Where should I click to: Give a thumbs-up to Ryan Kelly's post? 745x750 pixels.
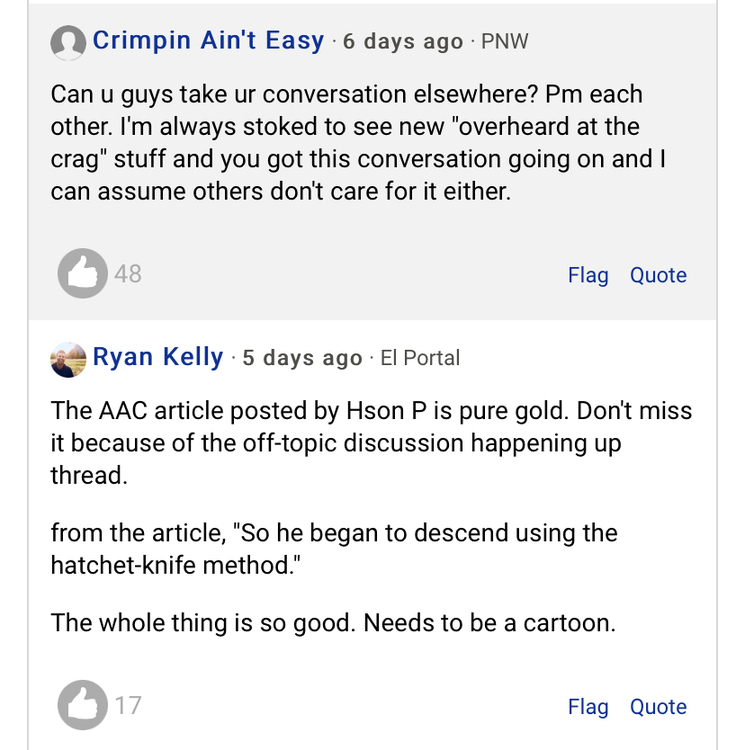pyautogui.click(x=82, y=705)
